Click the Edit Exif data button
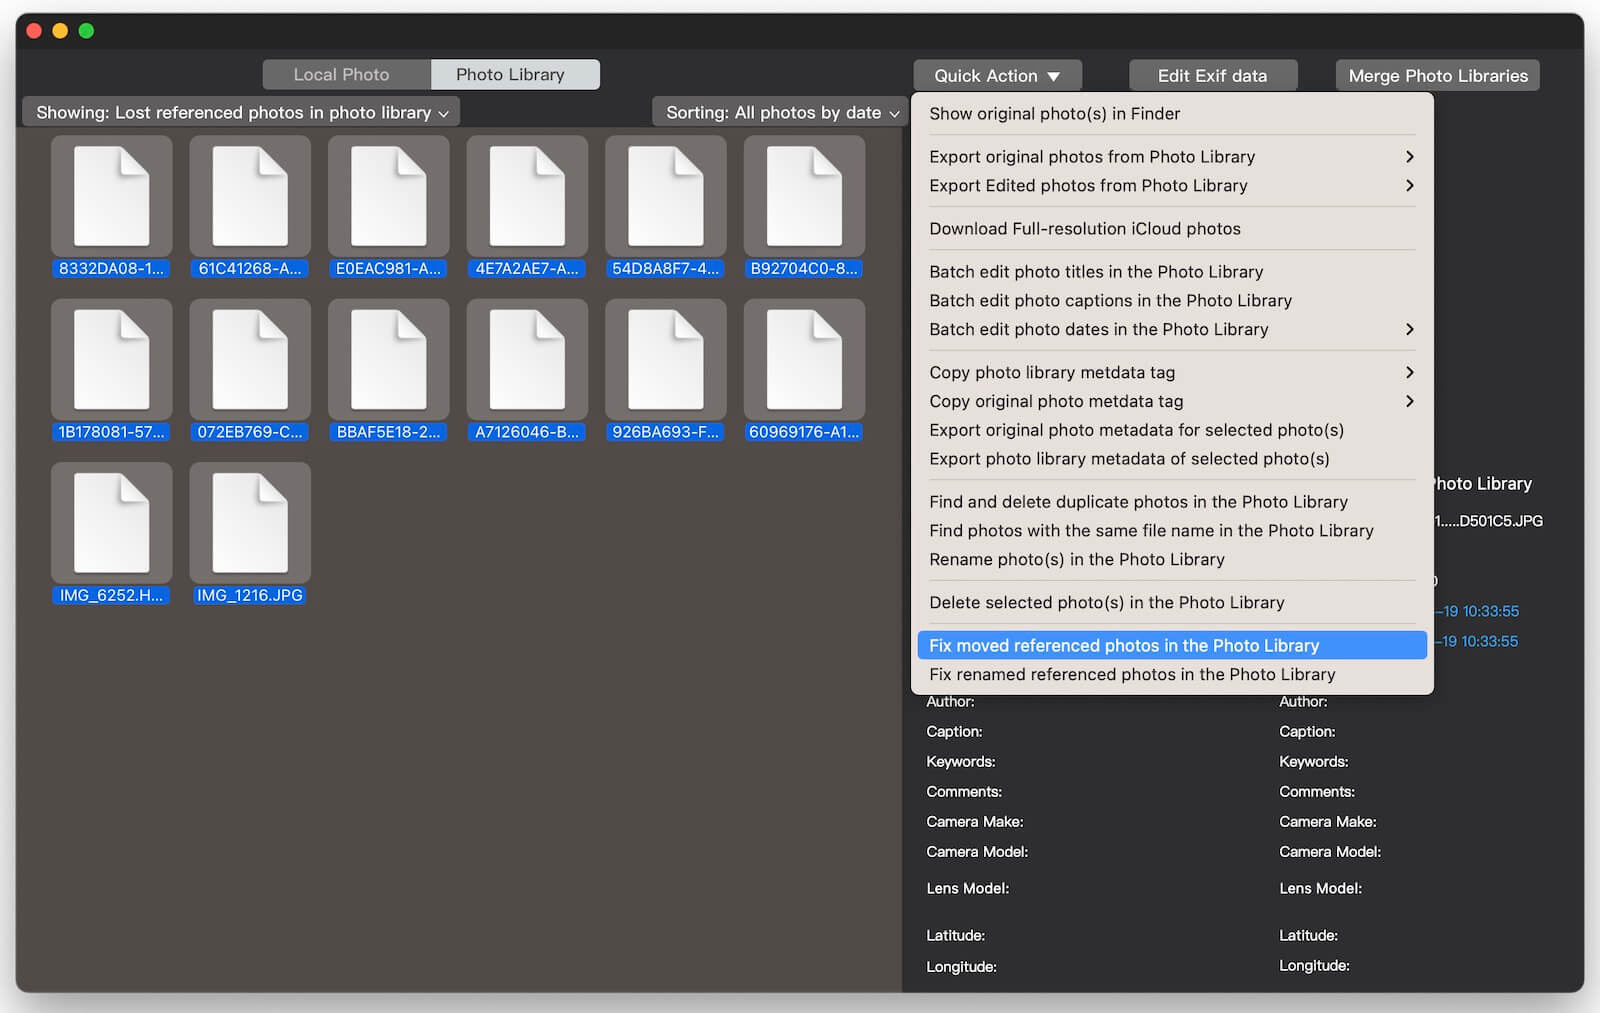This screenshot has height=1013, width=1600. [1213, 76]
